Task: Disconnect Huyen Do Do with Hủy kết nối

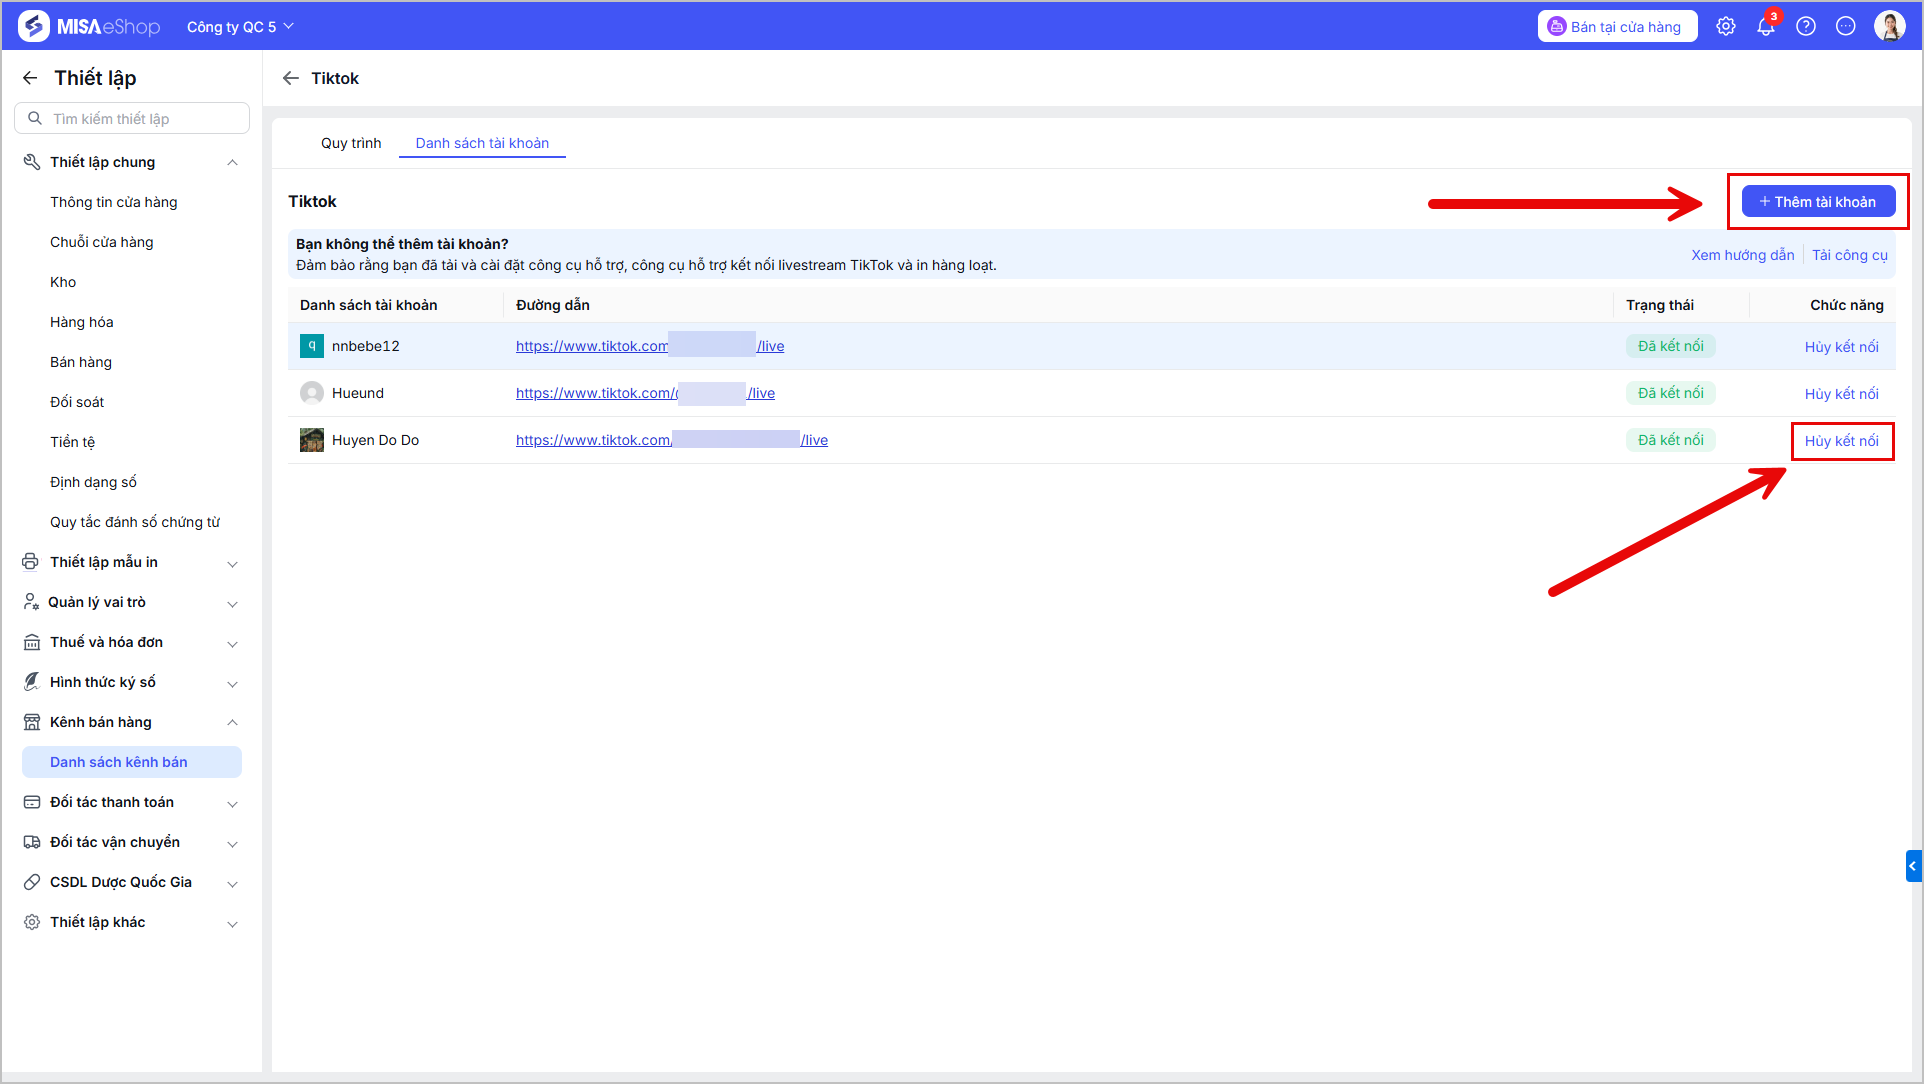Action: pos(1841,441)
